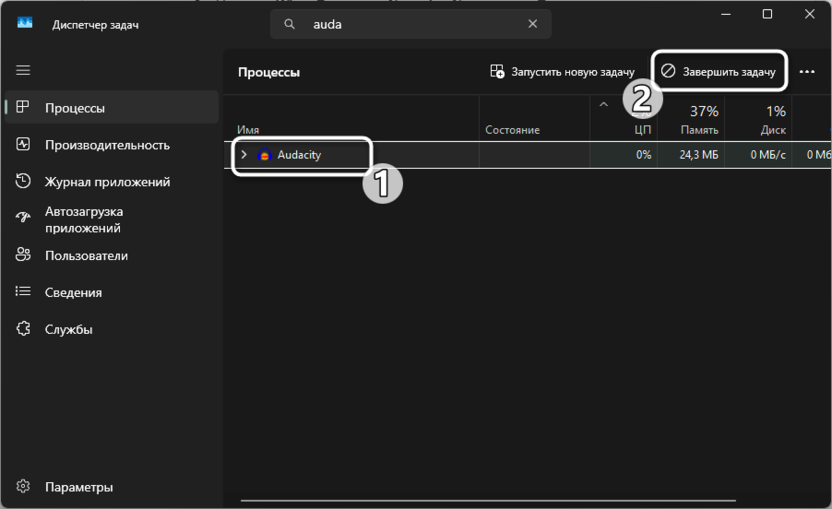
Task: Open the Службы services puzzle icon
Action: click(23, 329)
